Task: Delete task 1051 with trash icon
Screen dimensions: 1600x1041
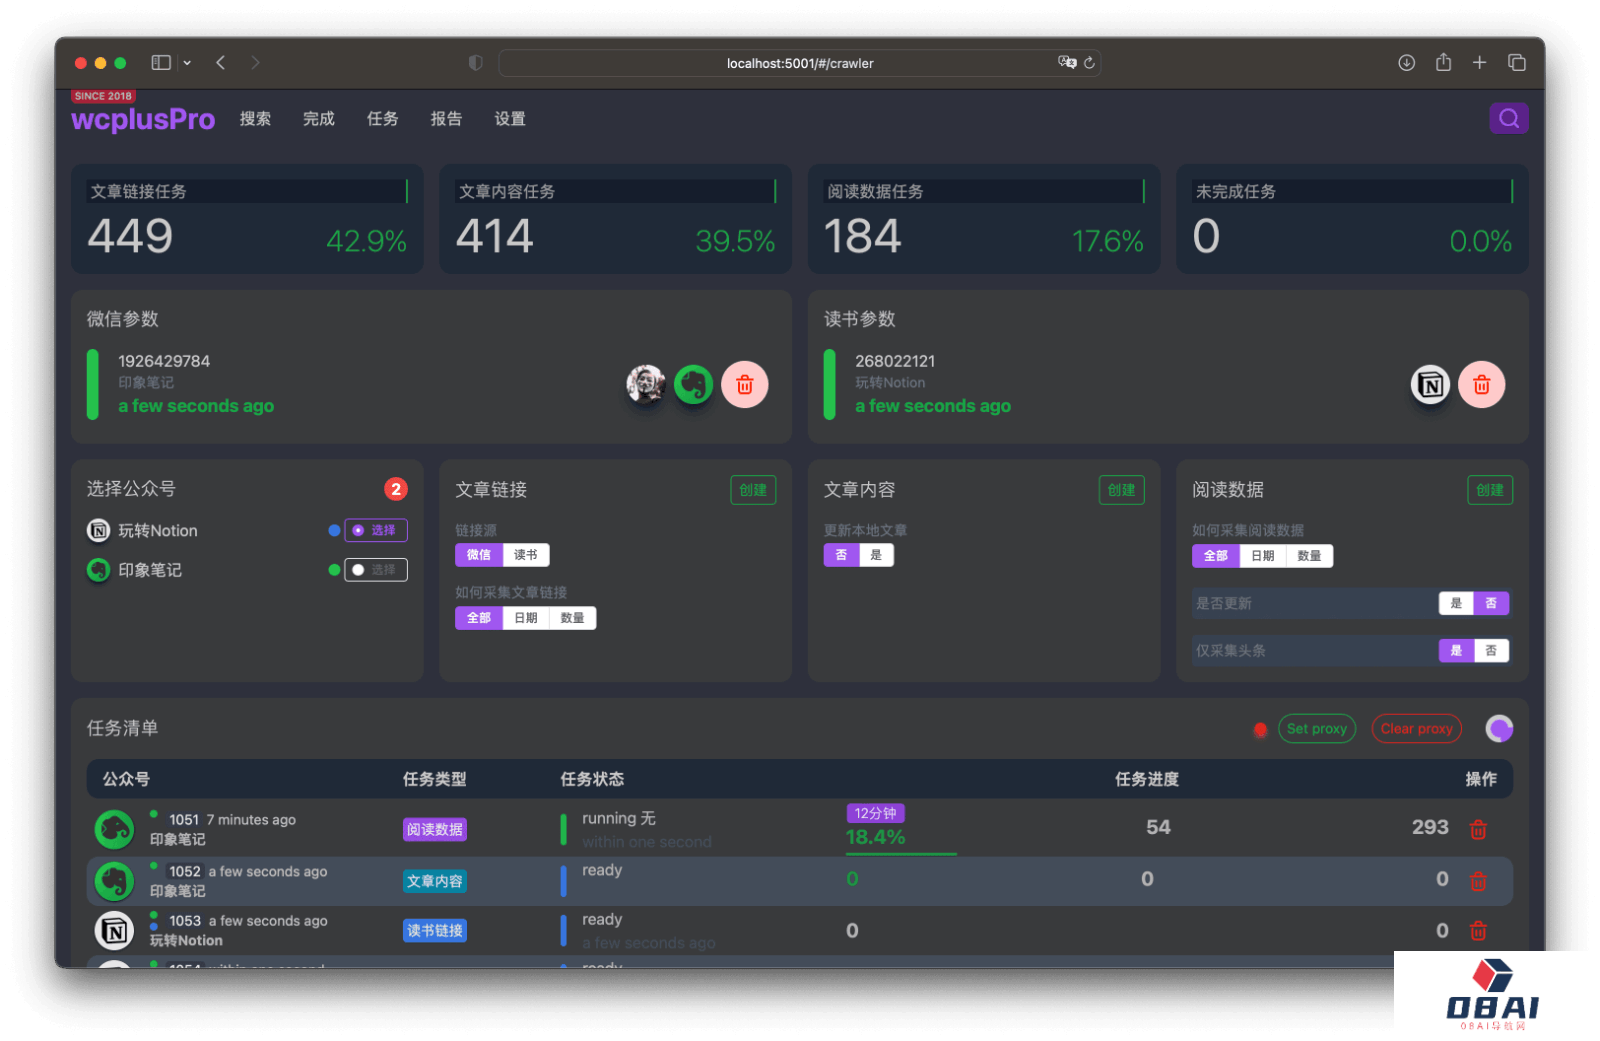Action: click(1478, 829)
